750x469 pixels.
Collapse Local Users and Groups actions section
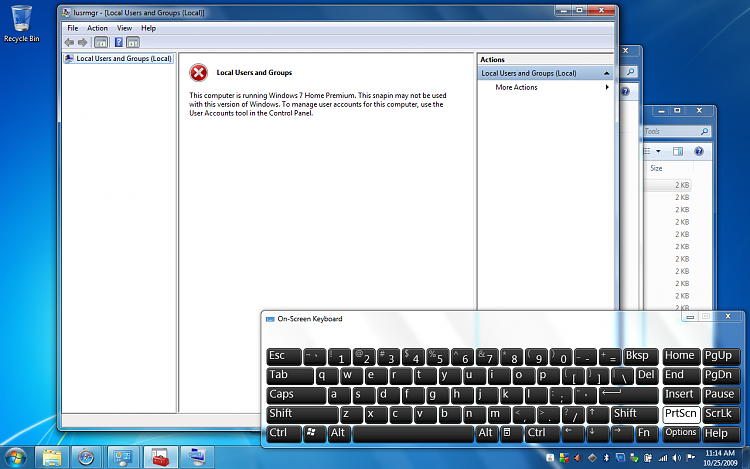pyautogui.click(x=607, y=73)
